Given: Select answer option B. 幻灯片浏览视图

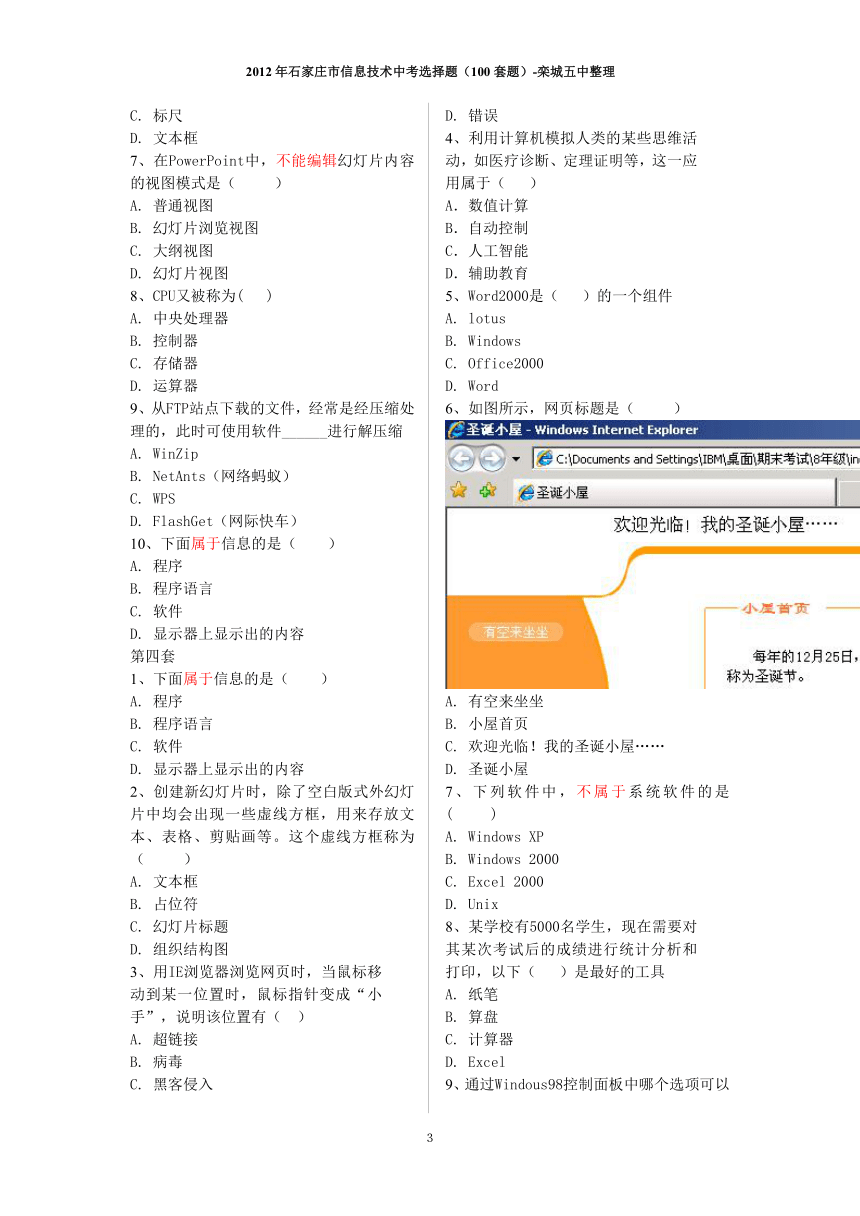Looking at the screenshot, I should [x=194, y=228].
